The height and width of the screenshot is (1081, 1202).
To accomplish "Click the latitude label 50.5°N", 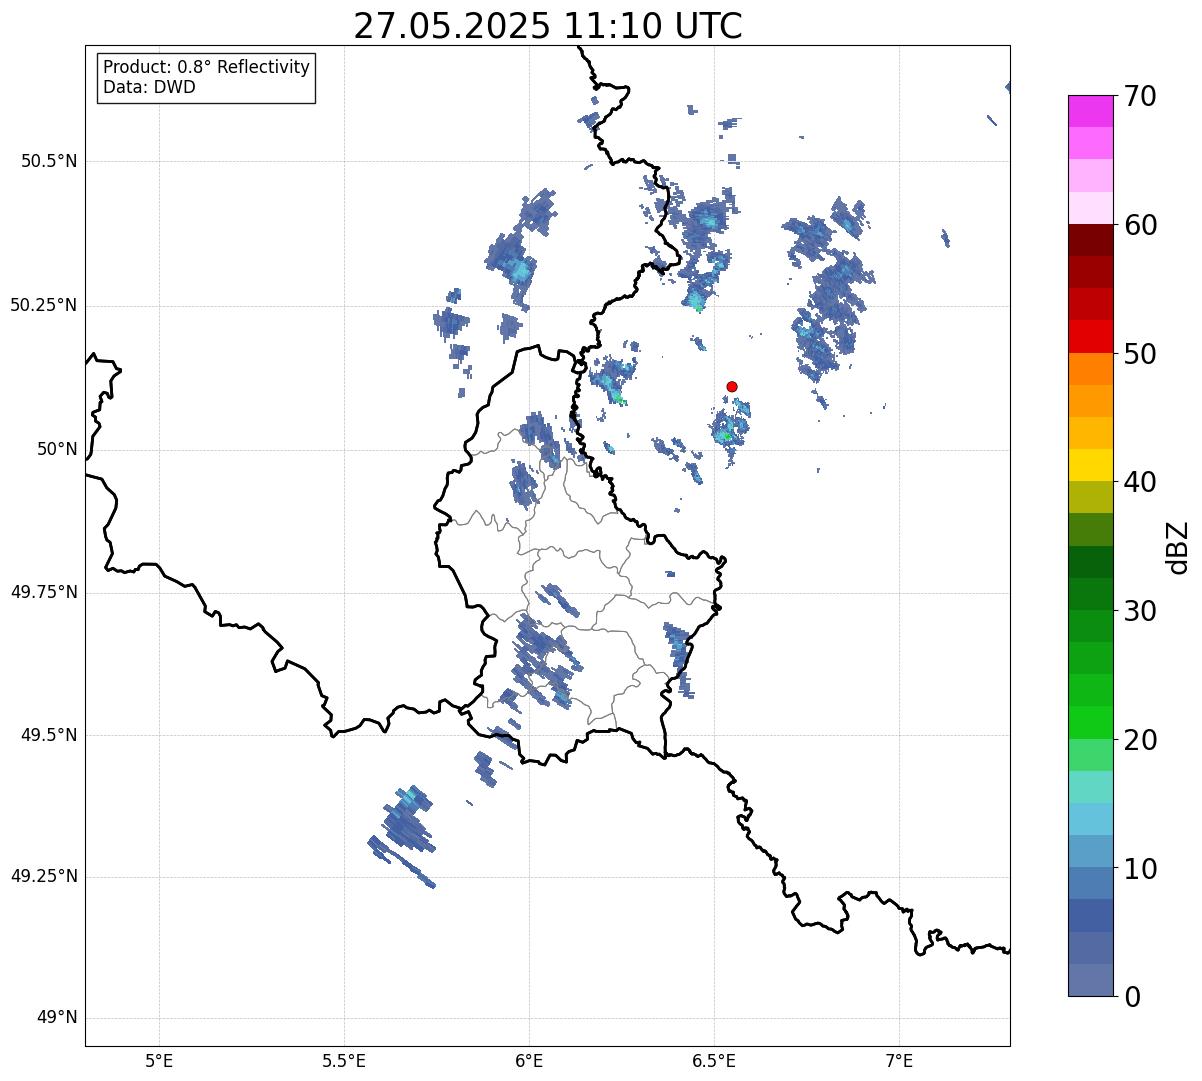I will [49, 161].
